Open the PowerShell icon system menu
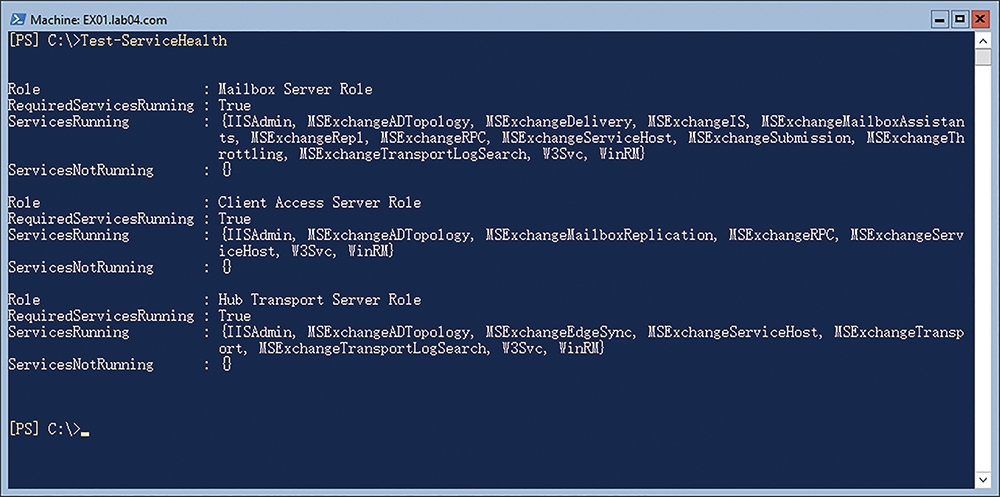 (17, 20)
